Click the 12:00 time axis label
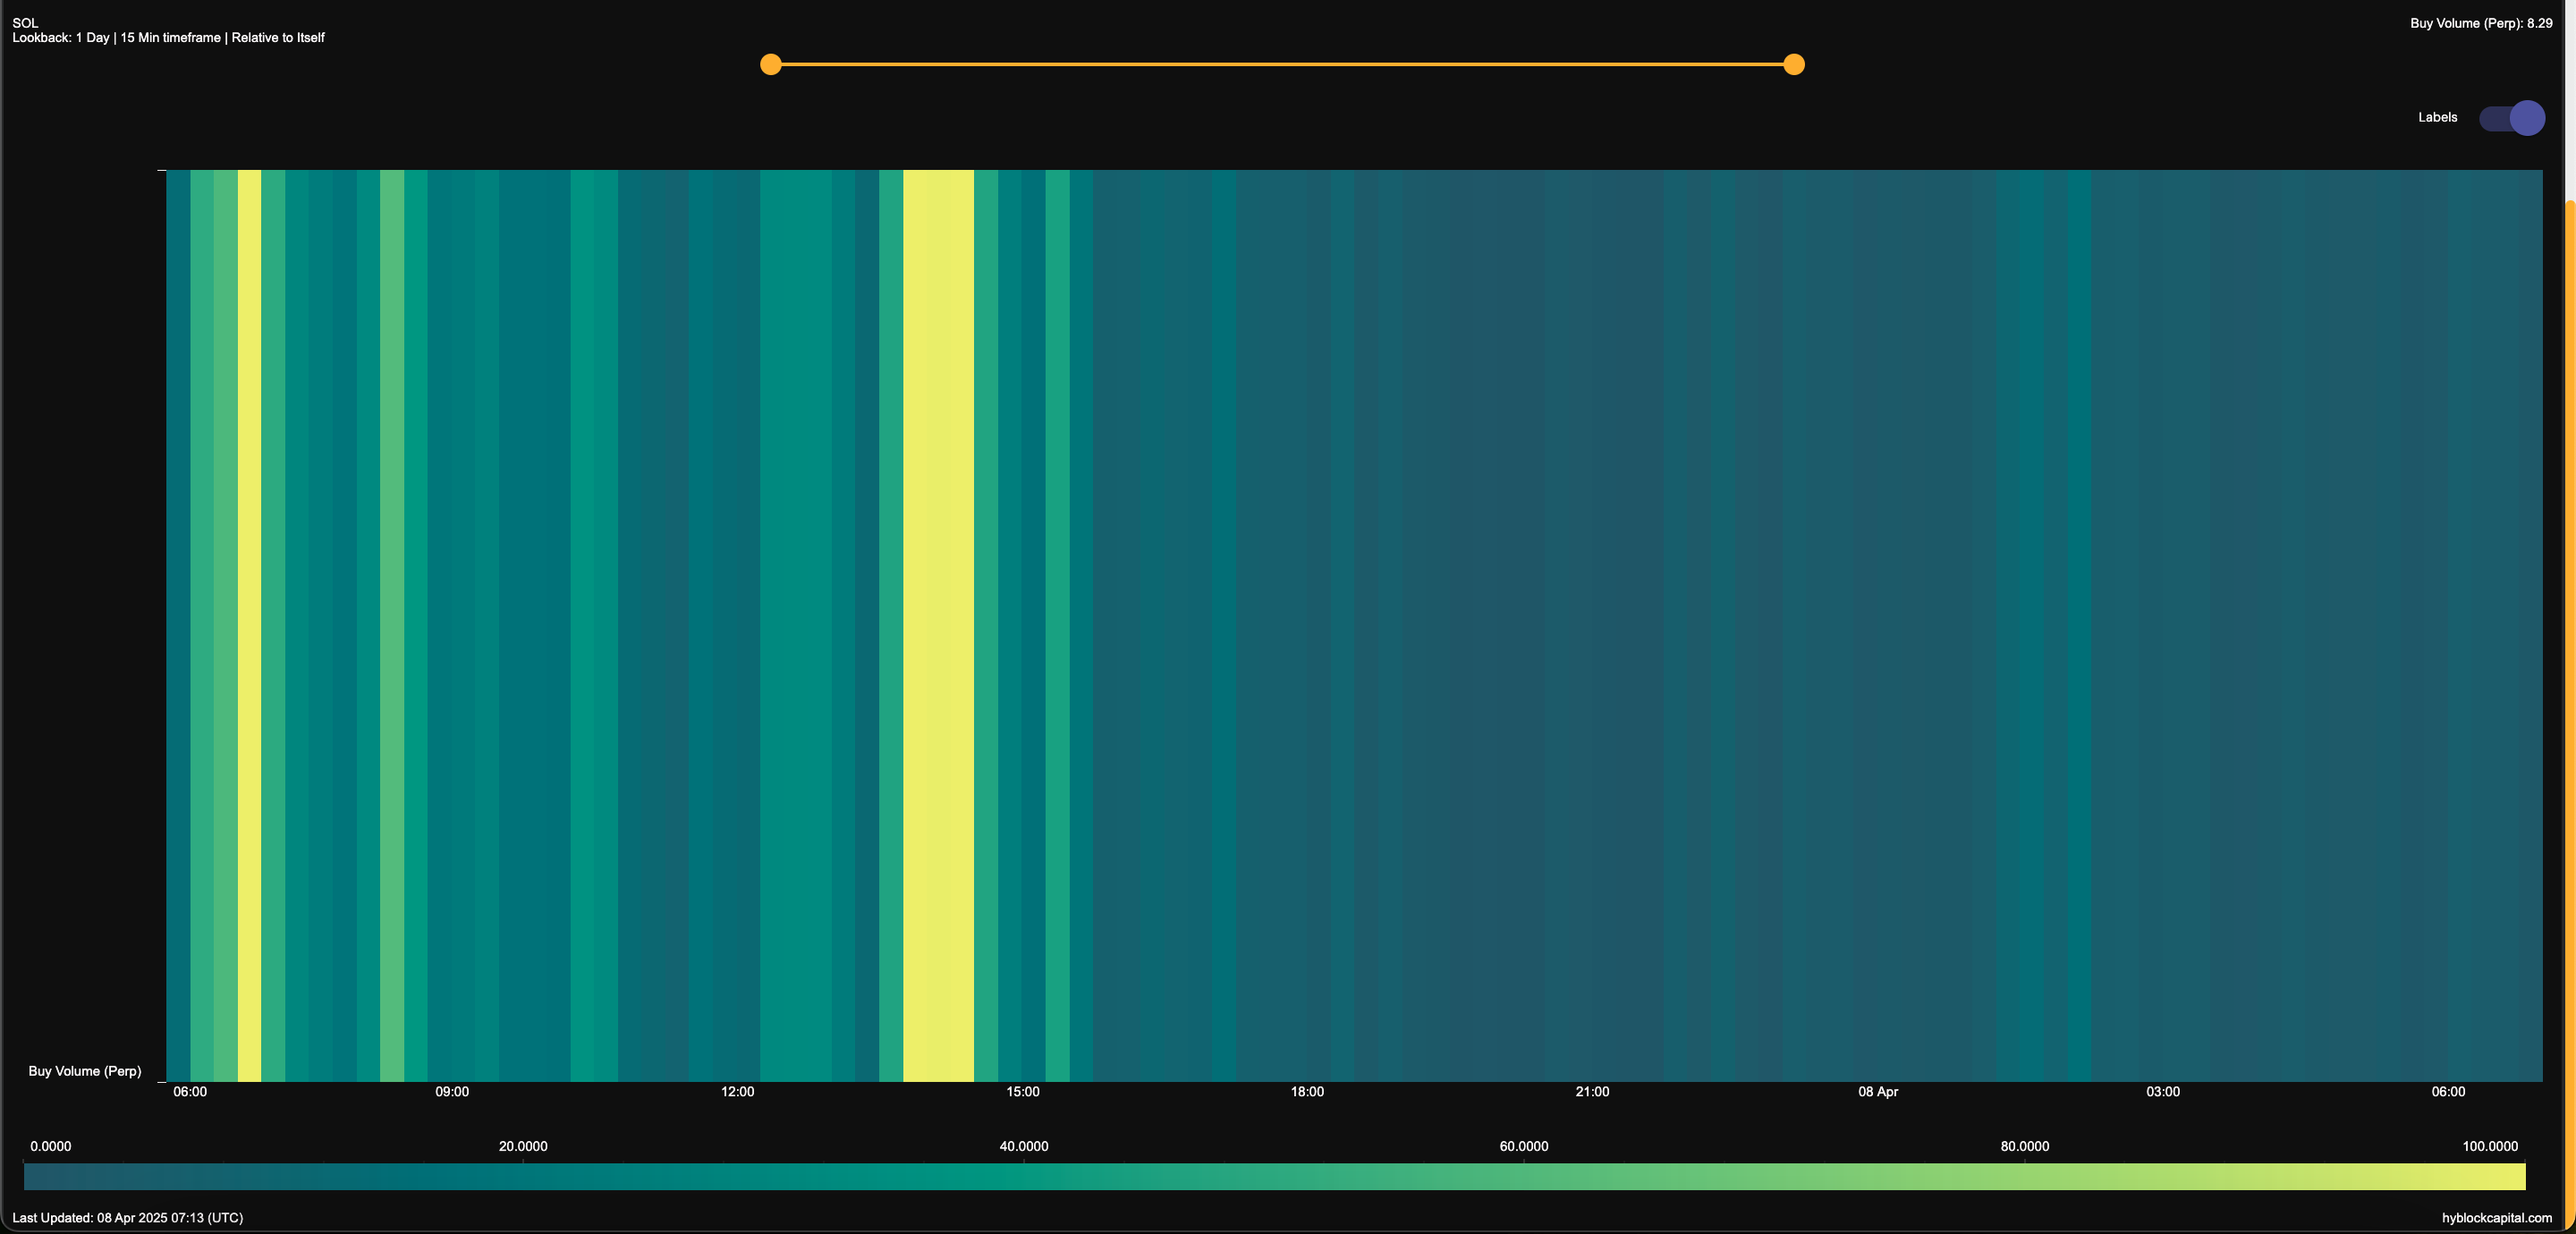This screenshot has height=1234, width=2576. [738, 1092]
